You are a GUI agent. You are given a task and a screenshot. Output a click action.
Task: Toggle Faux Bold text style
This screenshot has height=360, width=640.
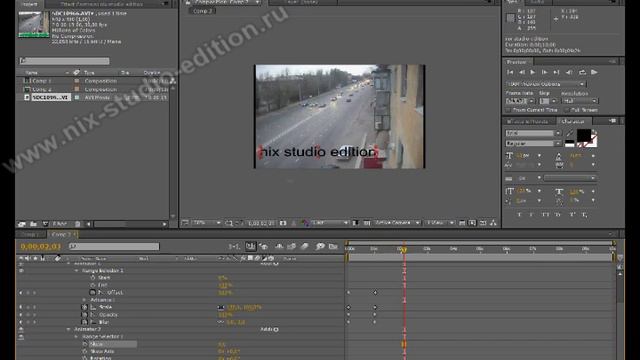519,215
